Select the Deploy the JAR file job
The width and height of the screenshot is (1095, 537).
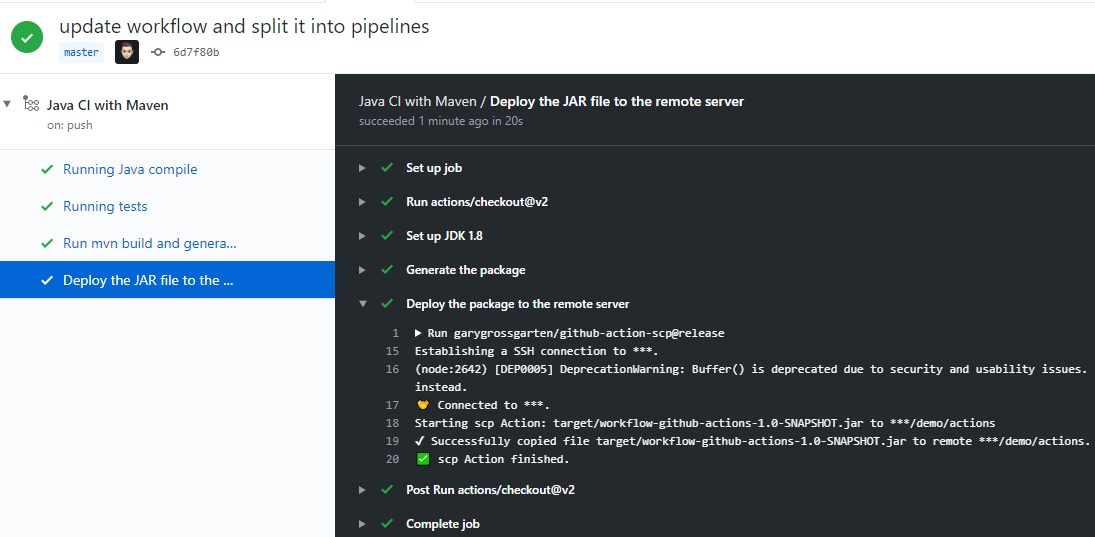[x=148, y=280]
